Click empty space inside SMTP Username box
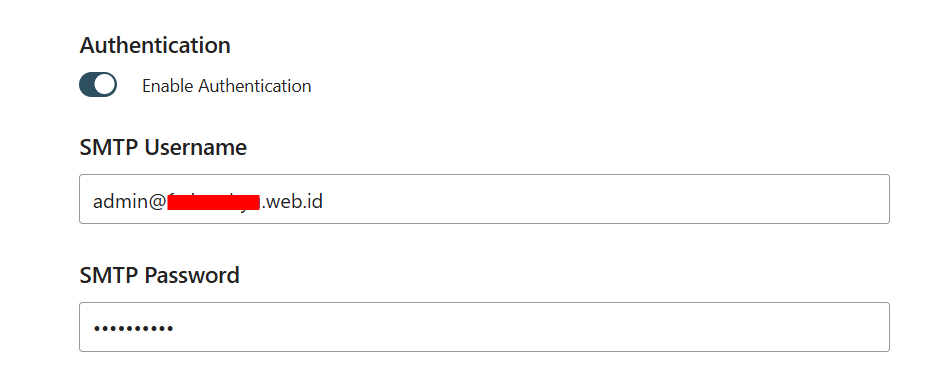Image resolution: width=936 pixels, height=390 pixels. click(x=597, y=199)
